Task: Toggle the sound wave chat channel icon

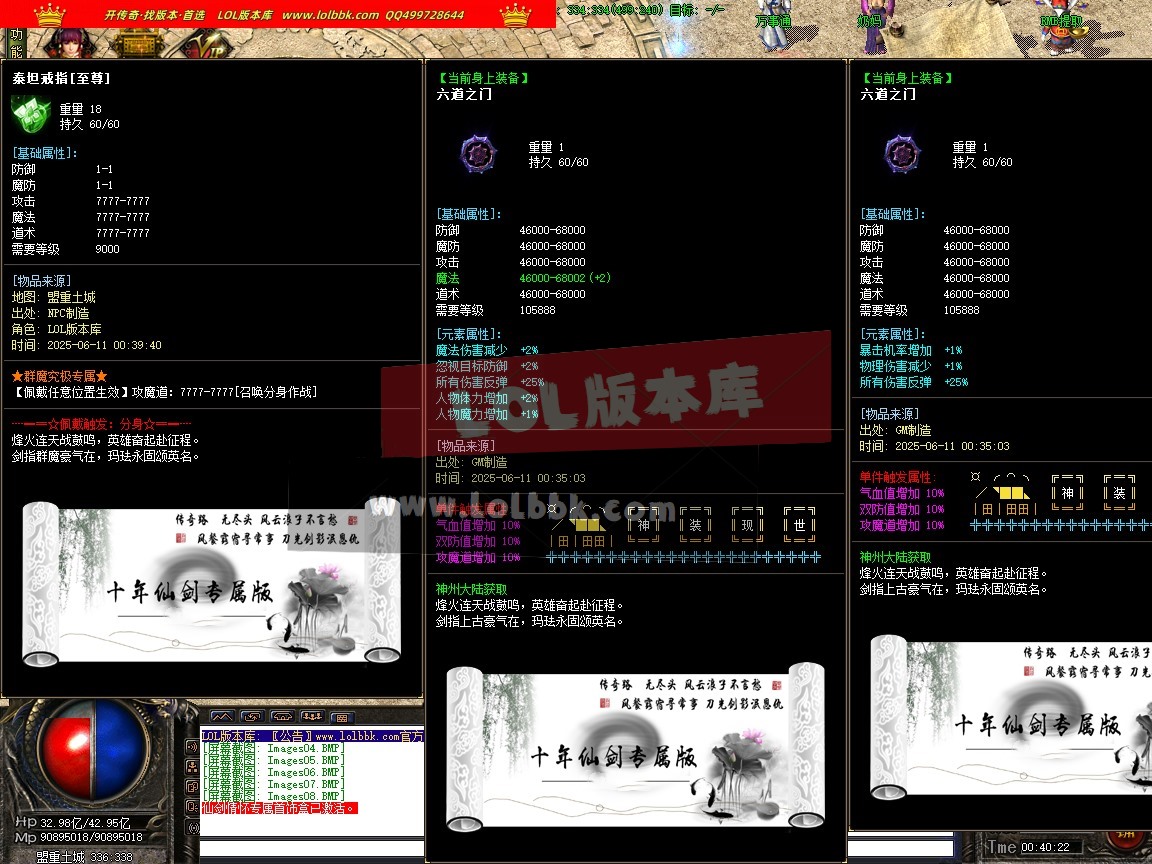Action: (x=192, y=747)
